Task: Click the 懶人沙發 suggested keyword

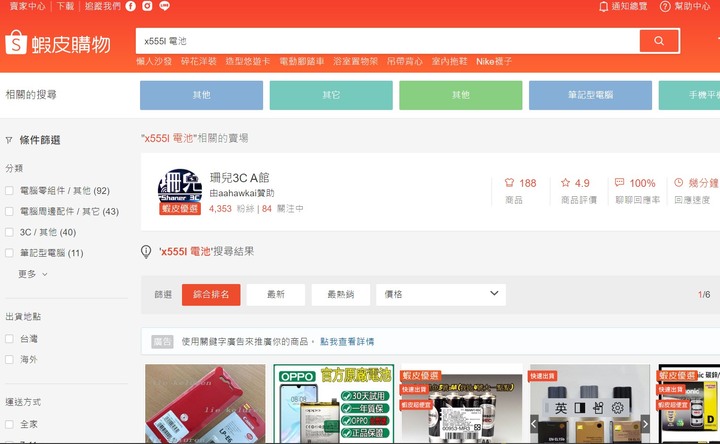Action: (154, 62)
